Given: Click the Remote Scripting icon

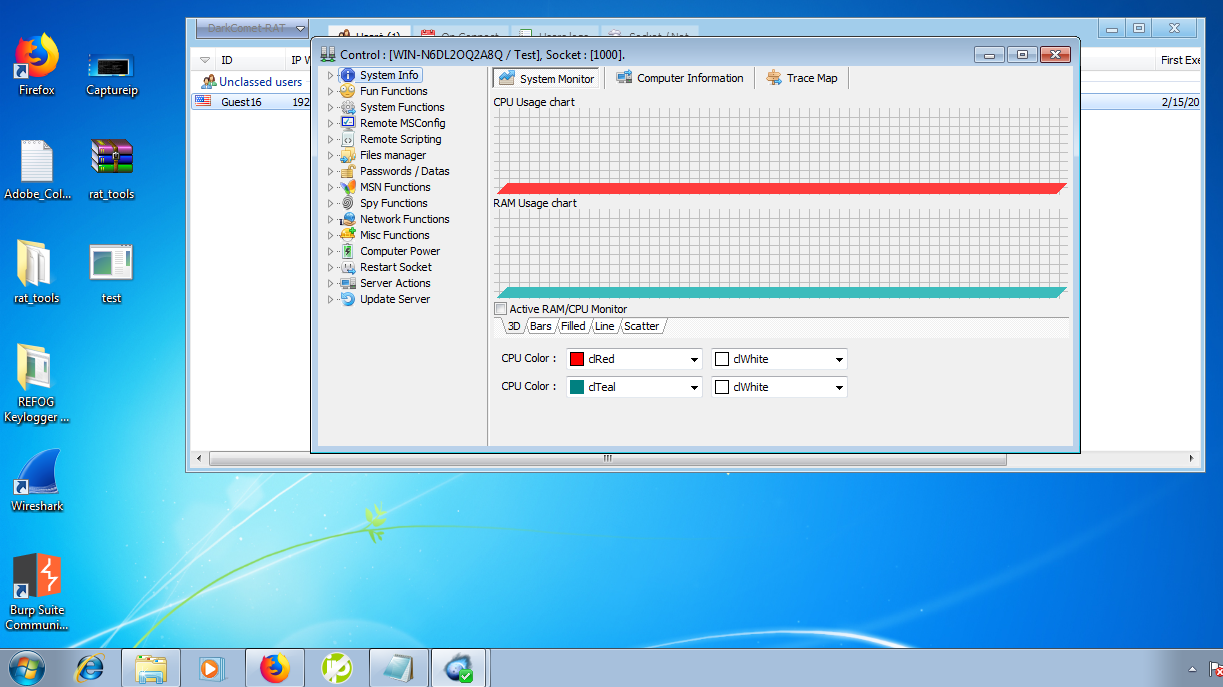Looking at the screenshot, I should [347, 139].
